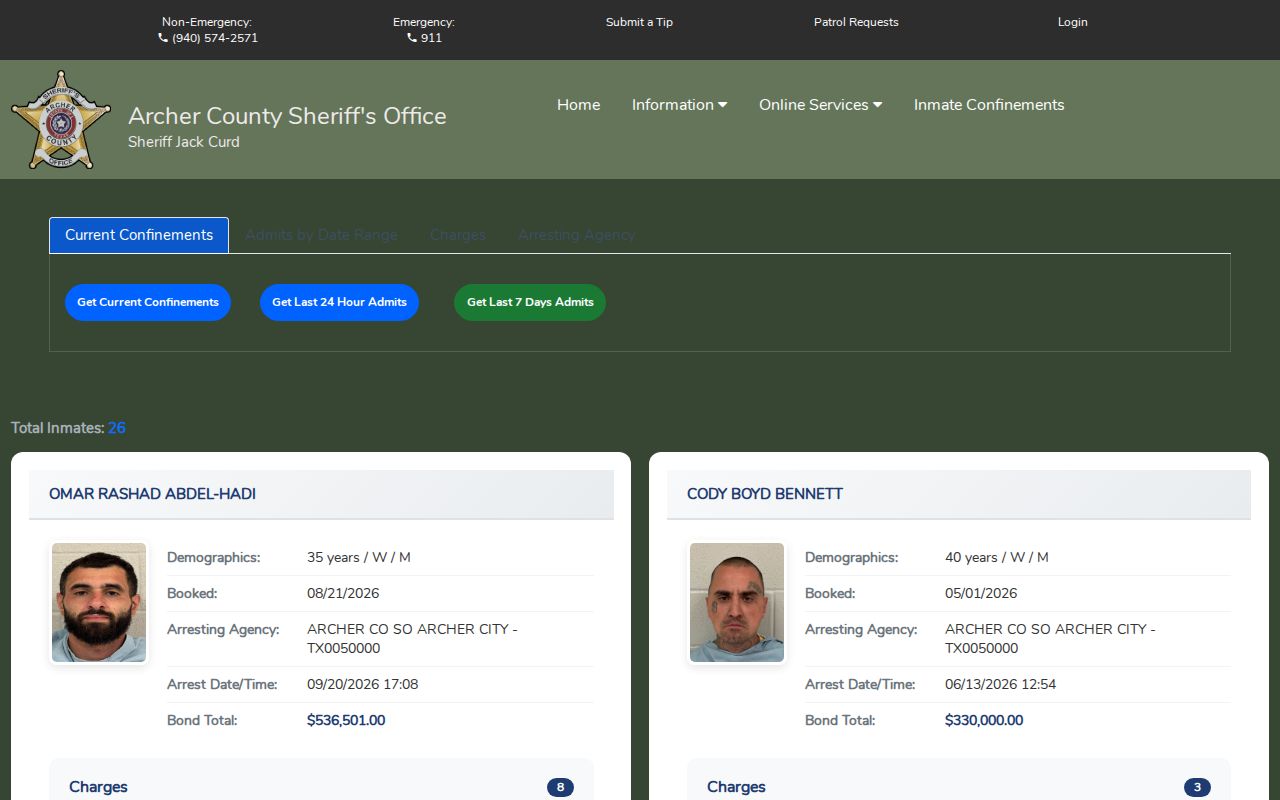1280x800 pixels.
Task: Click the arrest time 09/20/2026 17:08
Action: (363, 685)
